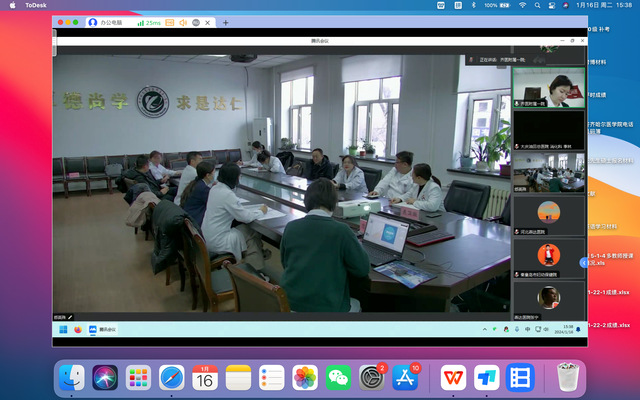Open the Windows Start menu in remote desktop
This screenshot has height=400, width=640.
(x=63, y=329)
